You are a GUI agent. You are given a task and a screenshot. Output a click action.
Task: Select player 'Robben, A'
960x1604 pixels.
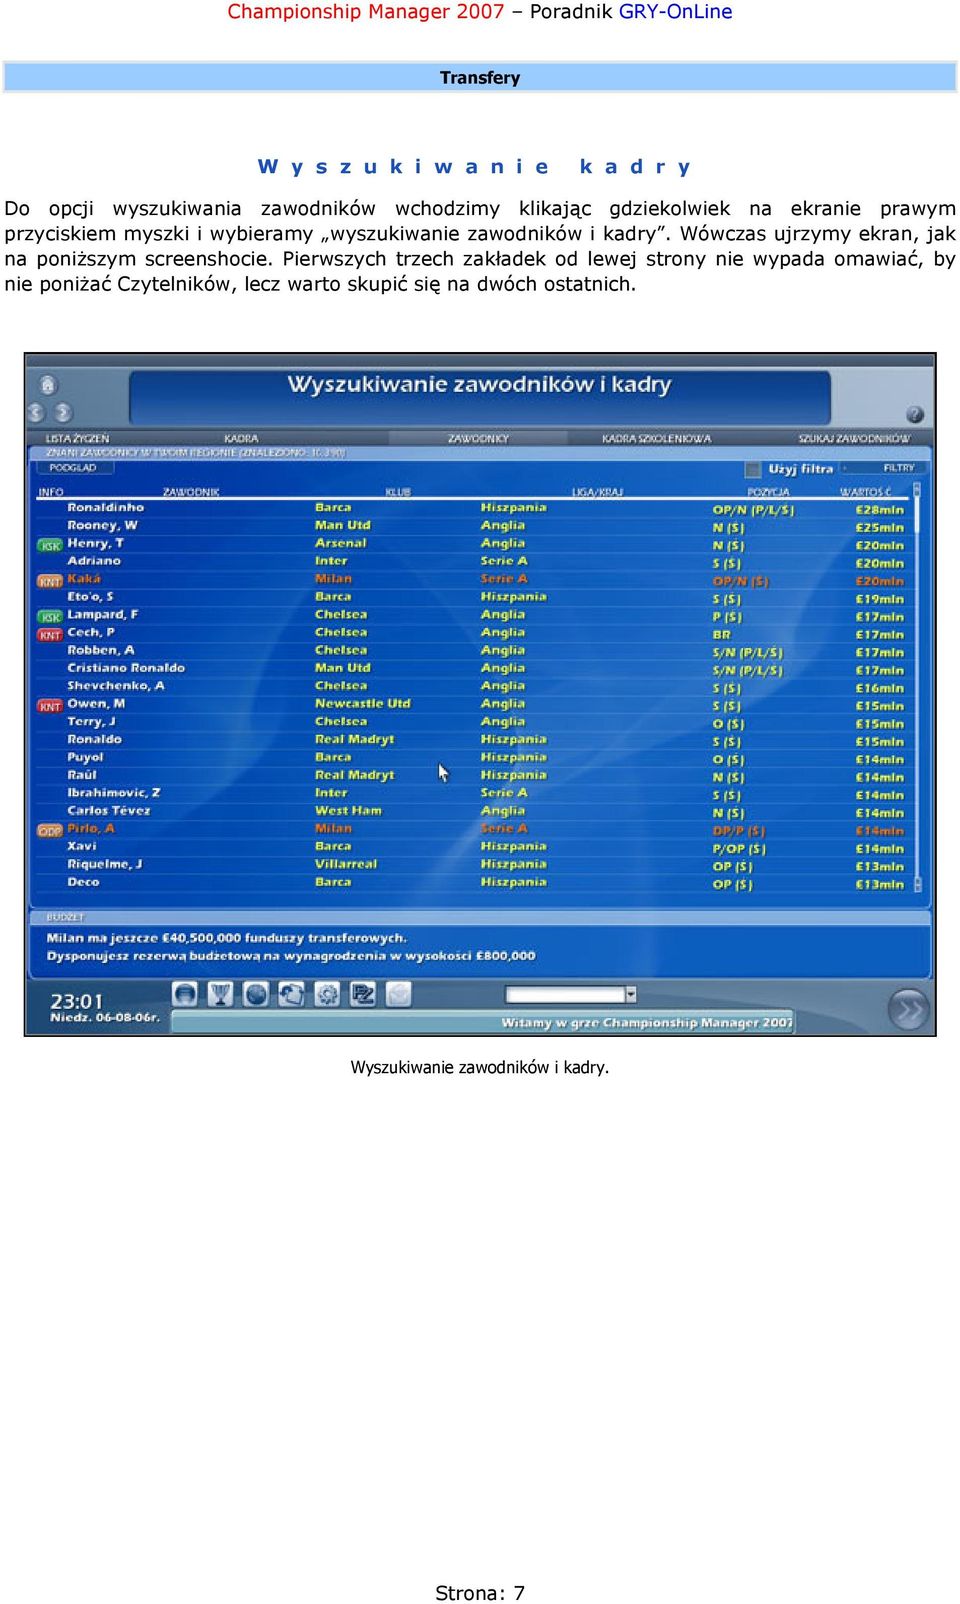[x=101, y=650]
